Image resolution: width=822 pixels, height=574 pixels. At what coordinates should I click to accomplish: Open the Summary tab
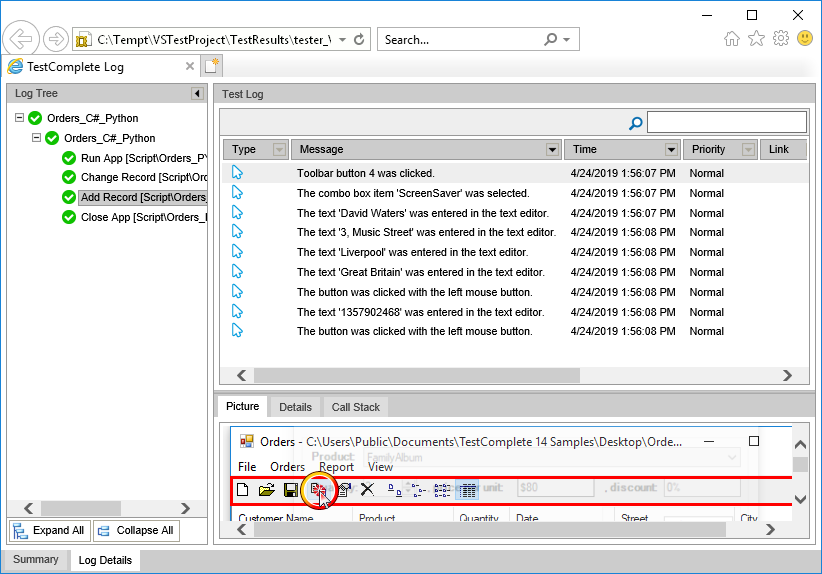(x=36, y=559)
